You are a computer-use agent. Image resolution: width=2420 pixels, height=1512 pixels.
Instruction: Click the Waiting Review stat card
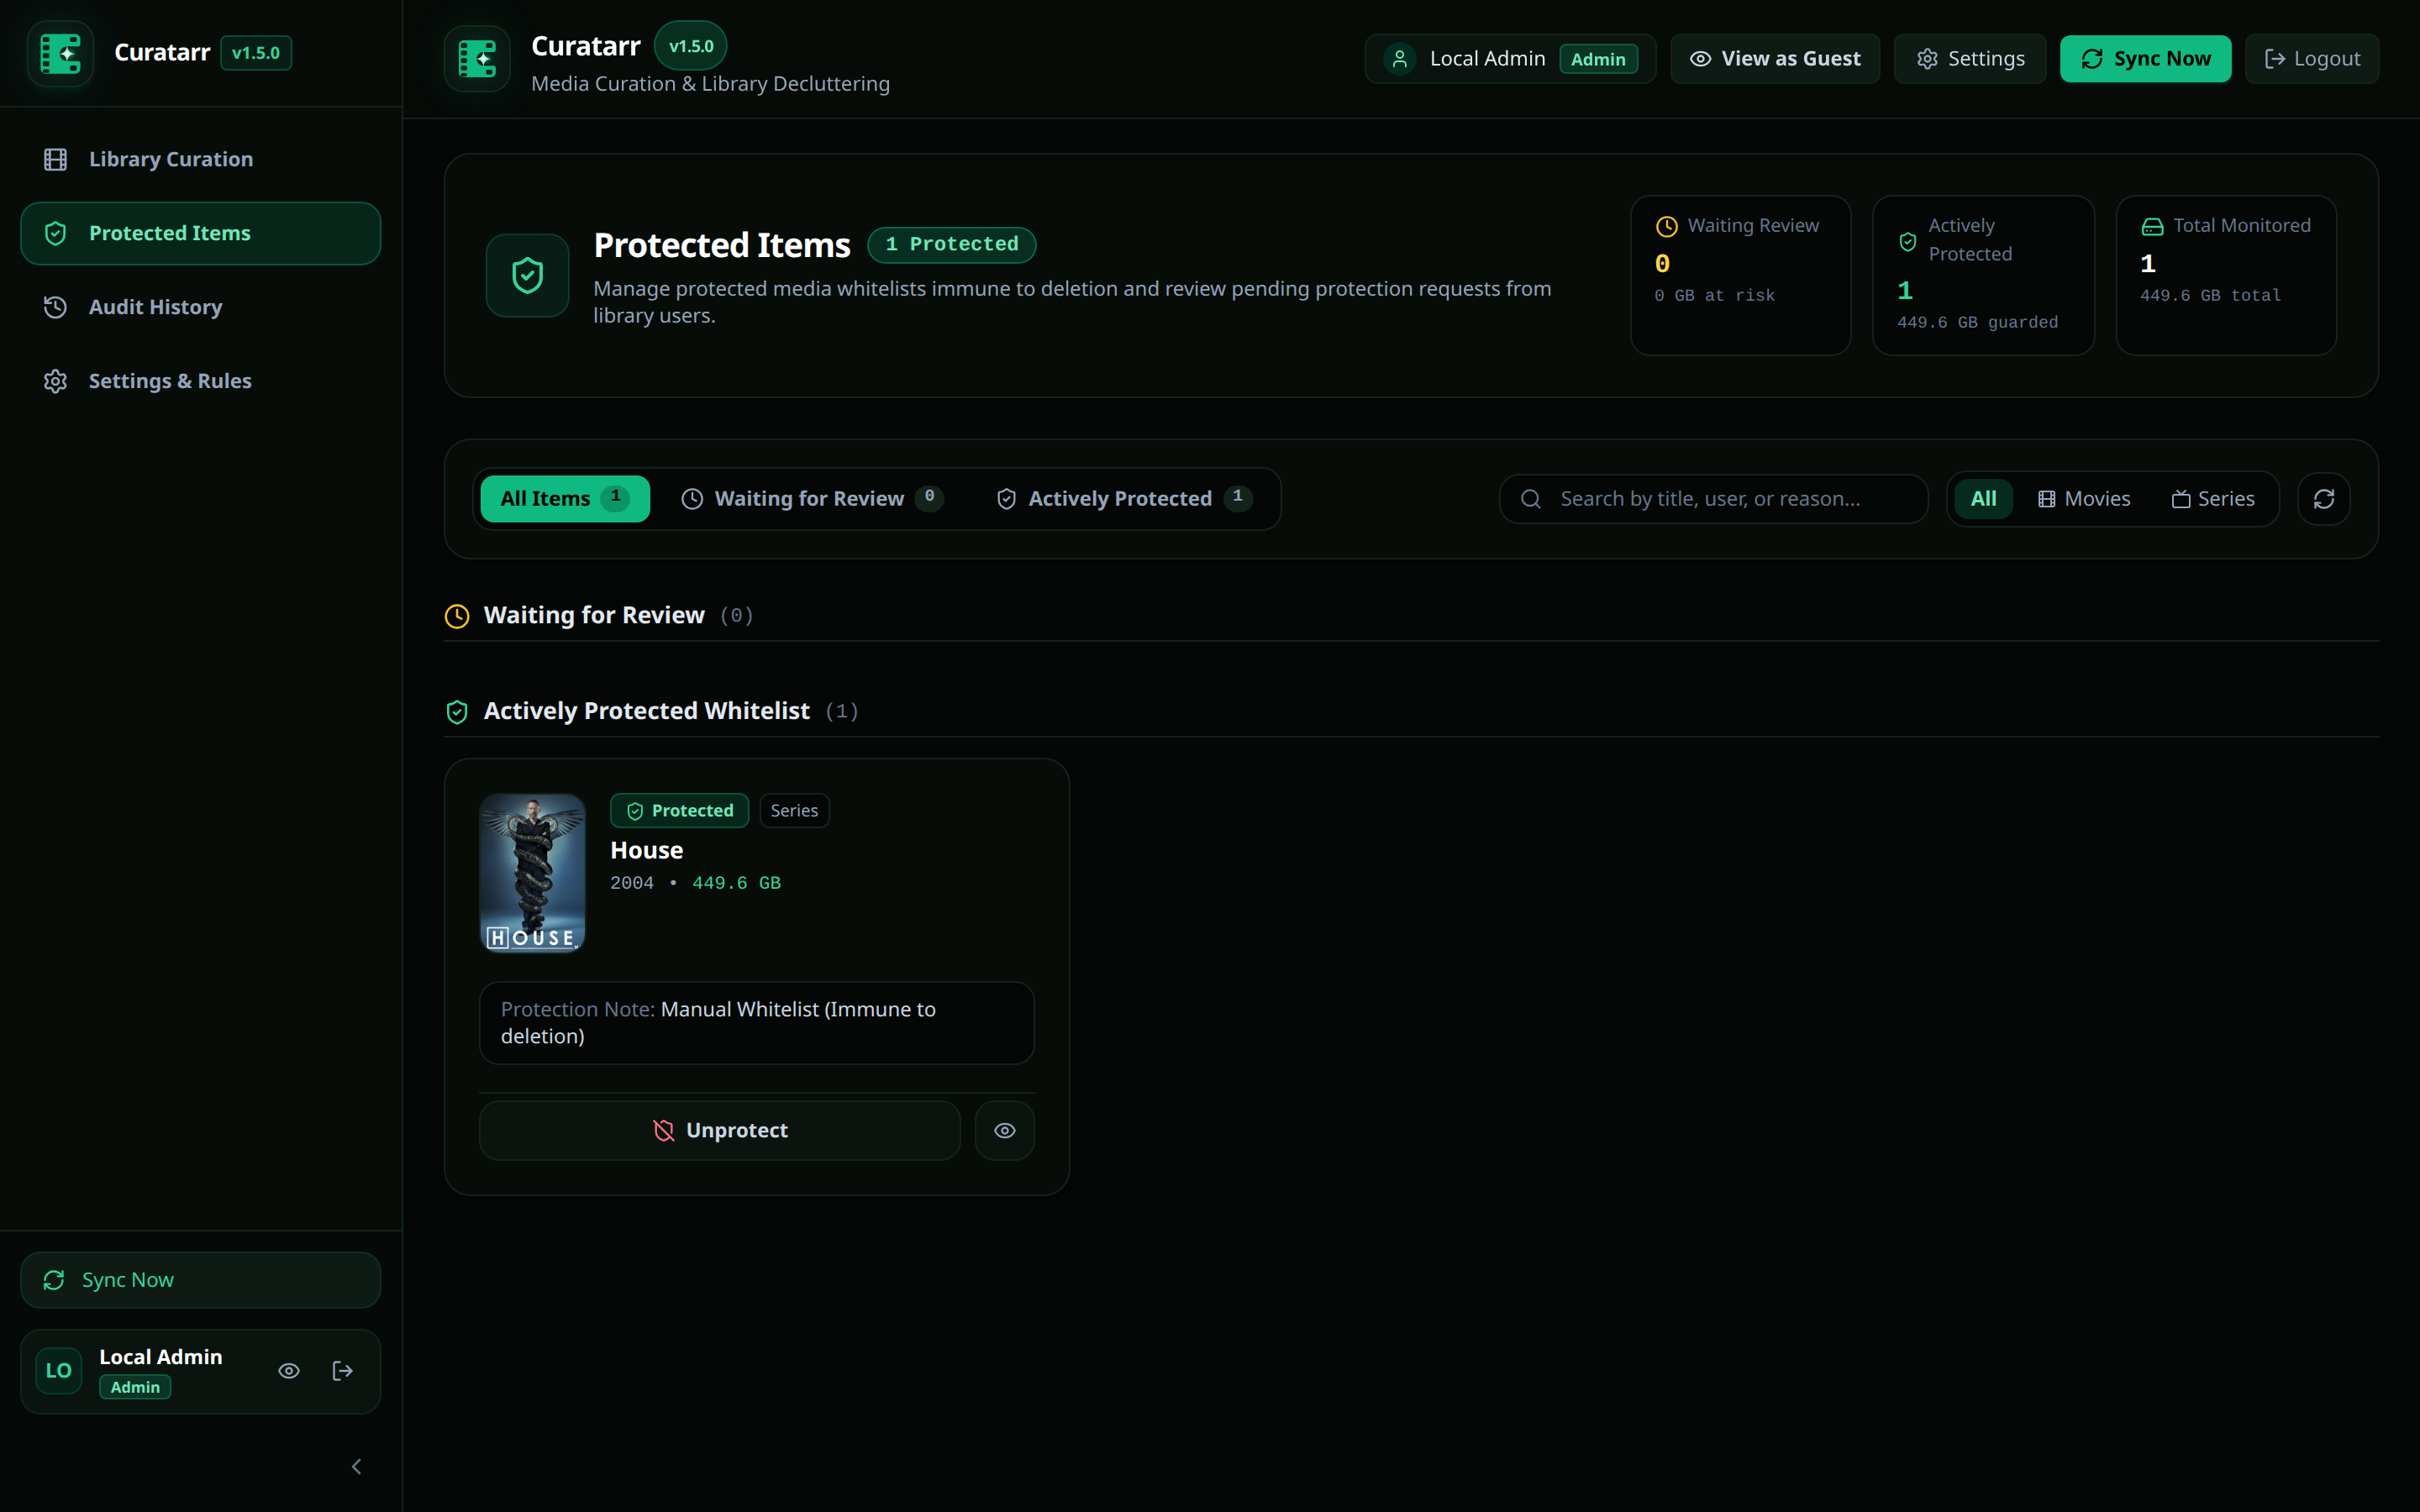(x=1741, y=275)
